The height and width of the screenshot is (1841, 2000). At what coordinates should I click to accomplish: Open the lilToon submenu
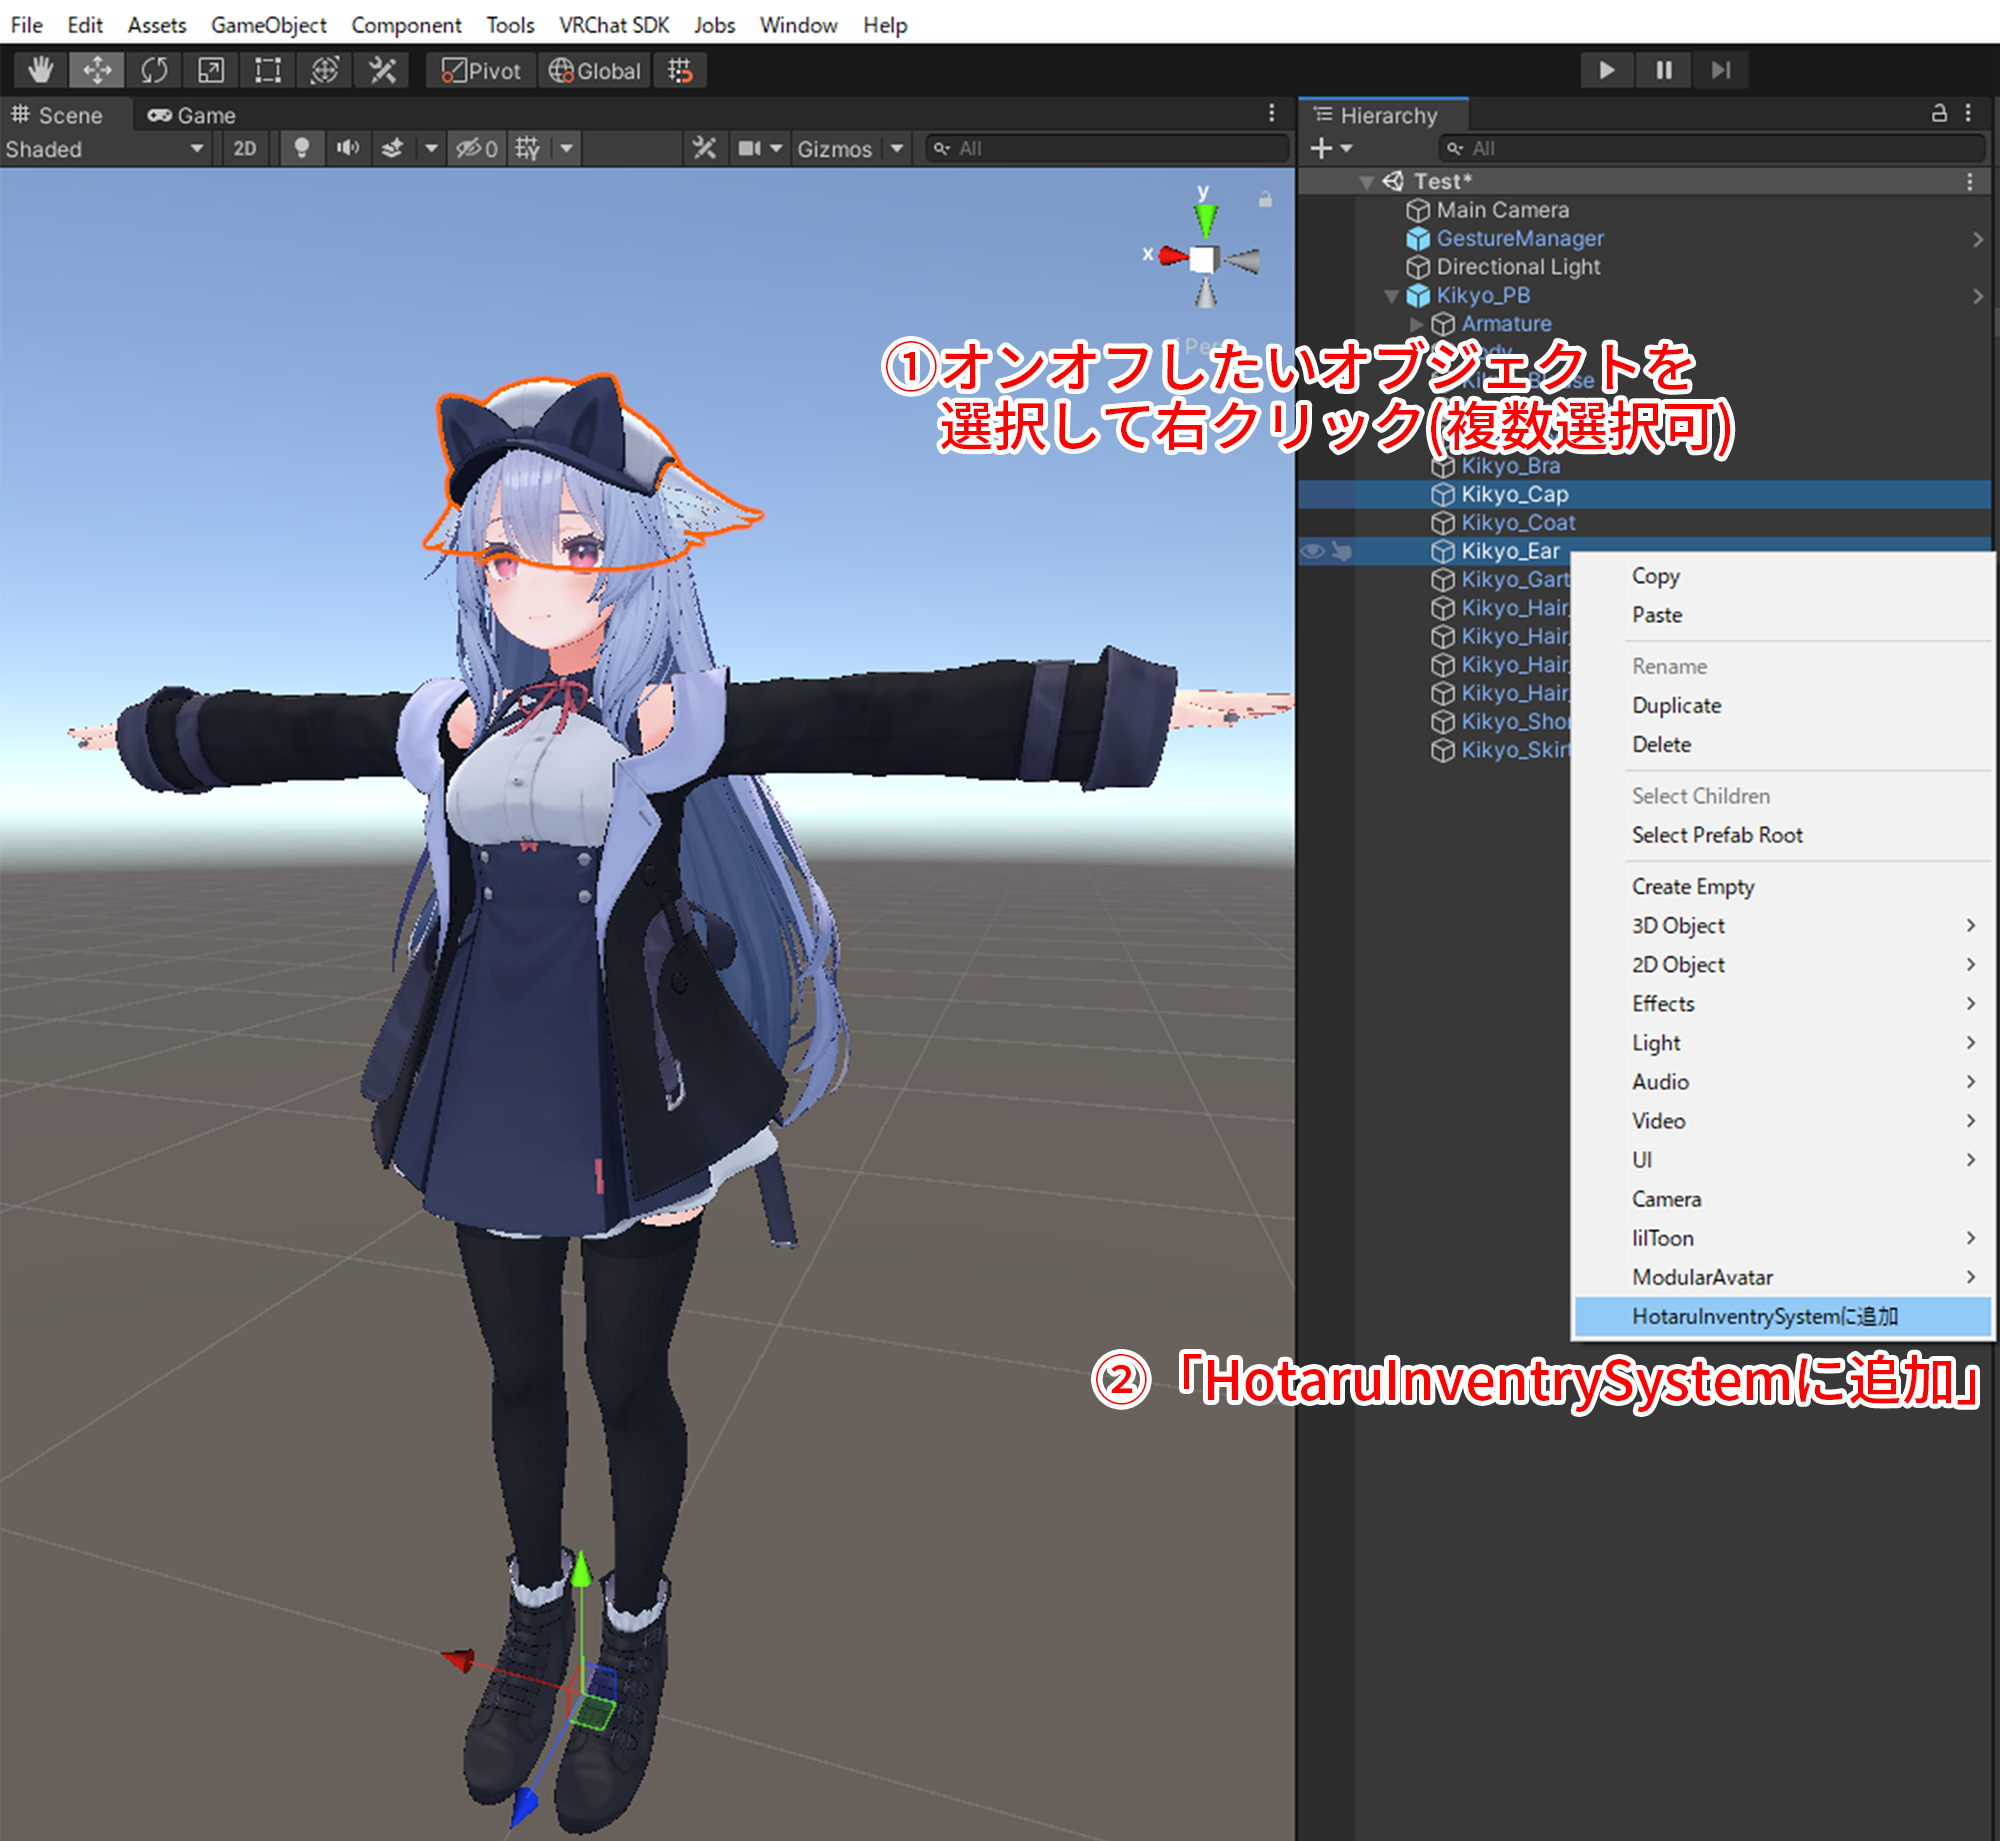tap(1782, 1238)
